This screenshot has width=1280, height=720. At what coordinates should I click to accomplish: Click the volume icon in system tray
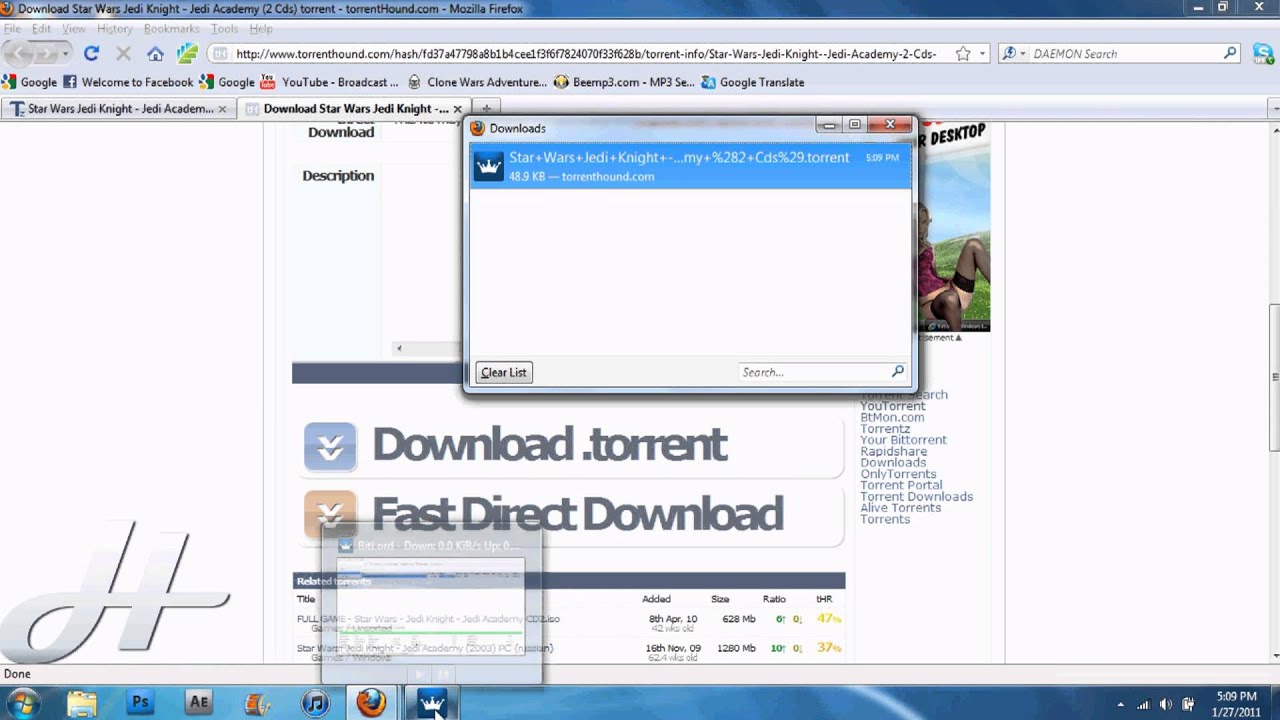(x=1165, y=704)
